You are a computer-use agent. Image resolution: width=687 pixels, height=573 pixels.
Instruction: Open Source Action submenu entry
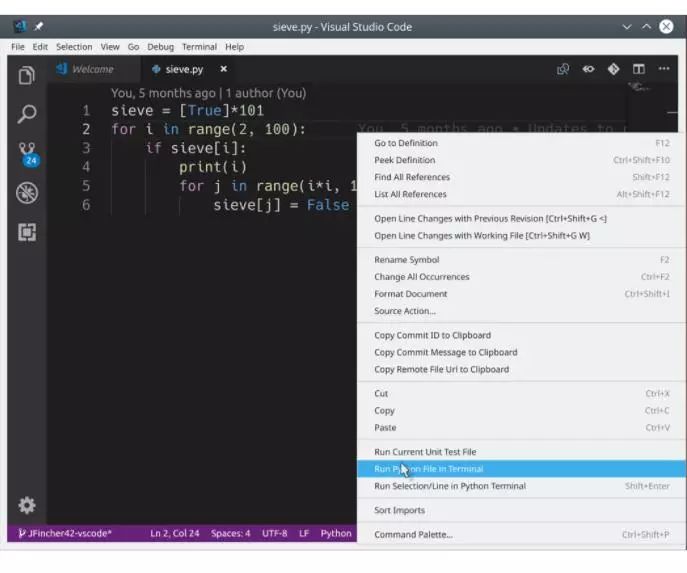click(521, 311)
